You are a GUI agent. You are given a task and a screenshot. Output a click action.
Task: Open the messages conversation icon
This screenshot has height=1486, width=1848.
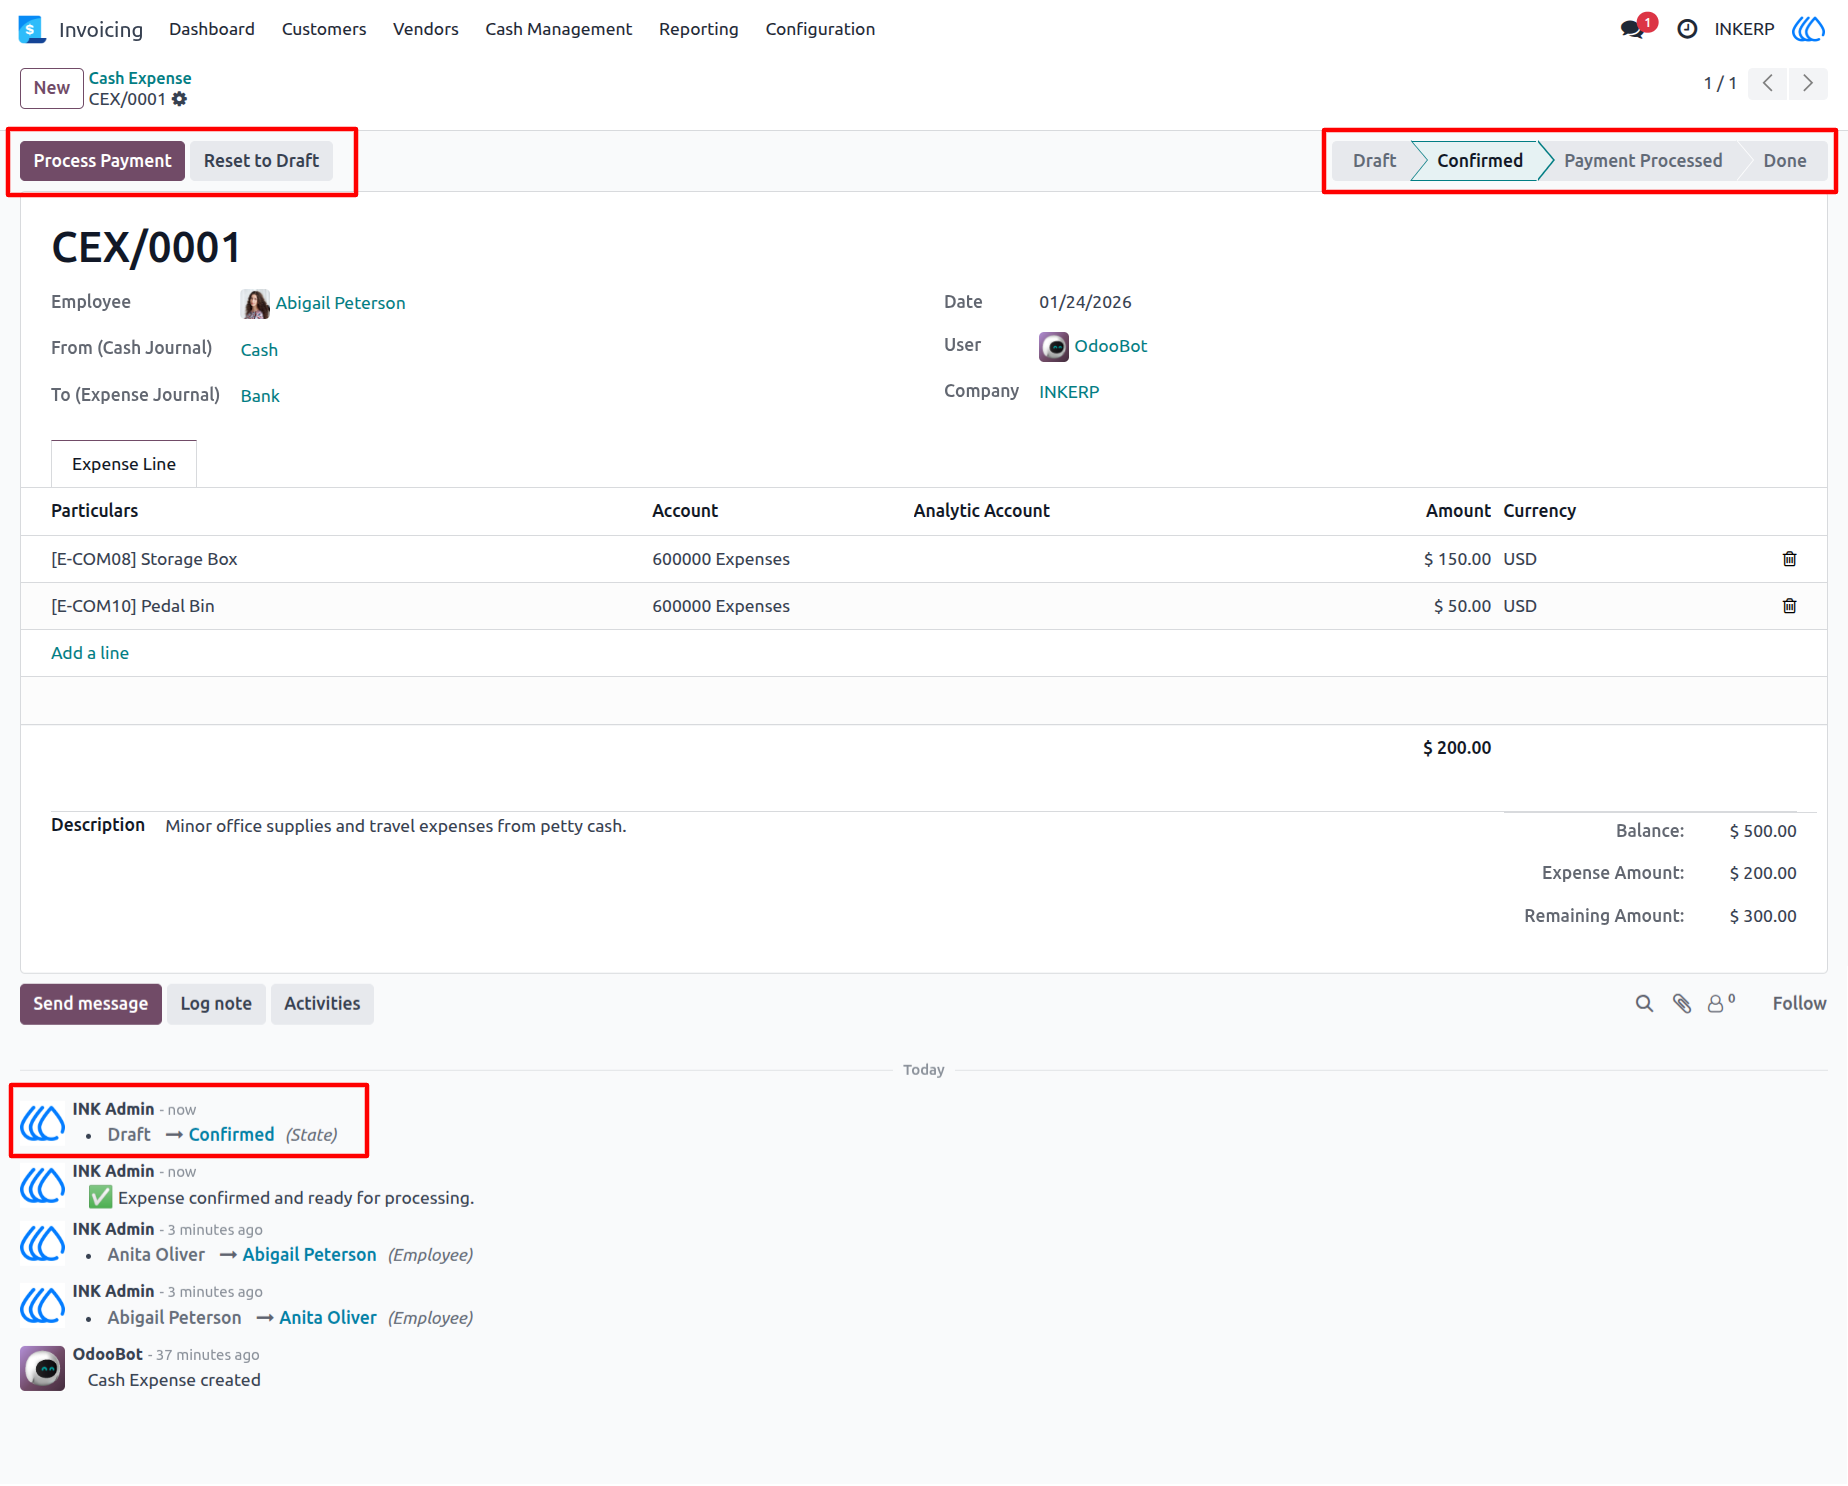(x=1632, y=29)
